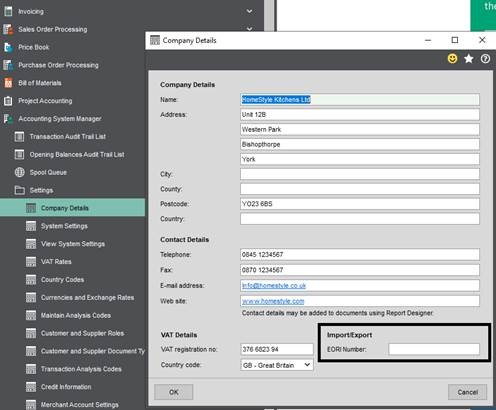Image resolution: width=496 pixels, height=410 pixels.
Task: Click the Bishopthorpe address line
Action: 360,144
